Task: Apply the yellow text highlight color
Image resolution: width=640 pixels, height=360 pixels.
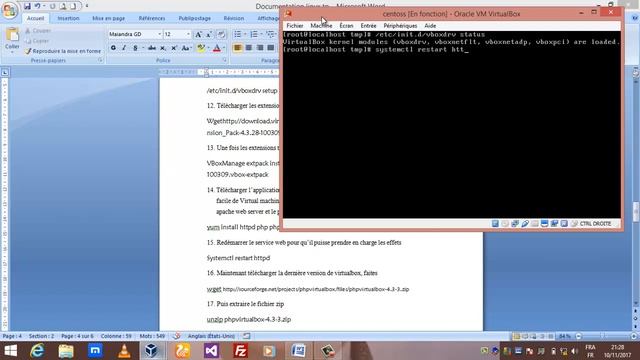Action: pyautogui.click(x=200, y=48)
